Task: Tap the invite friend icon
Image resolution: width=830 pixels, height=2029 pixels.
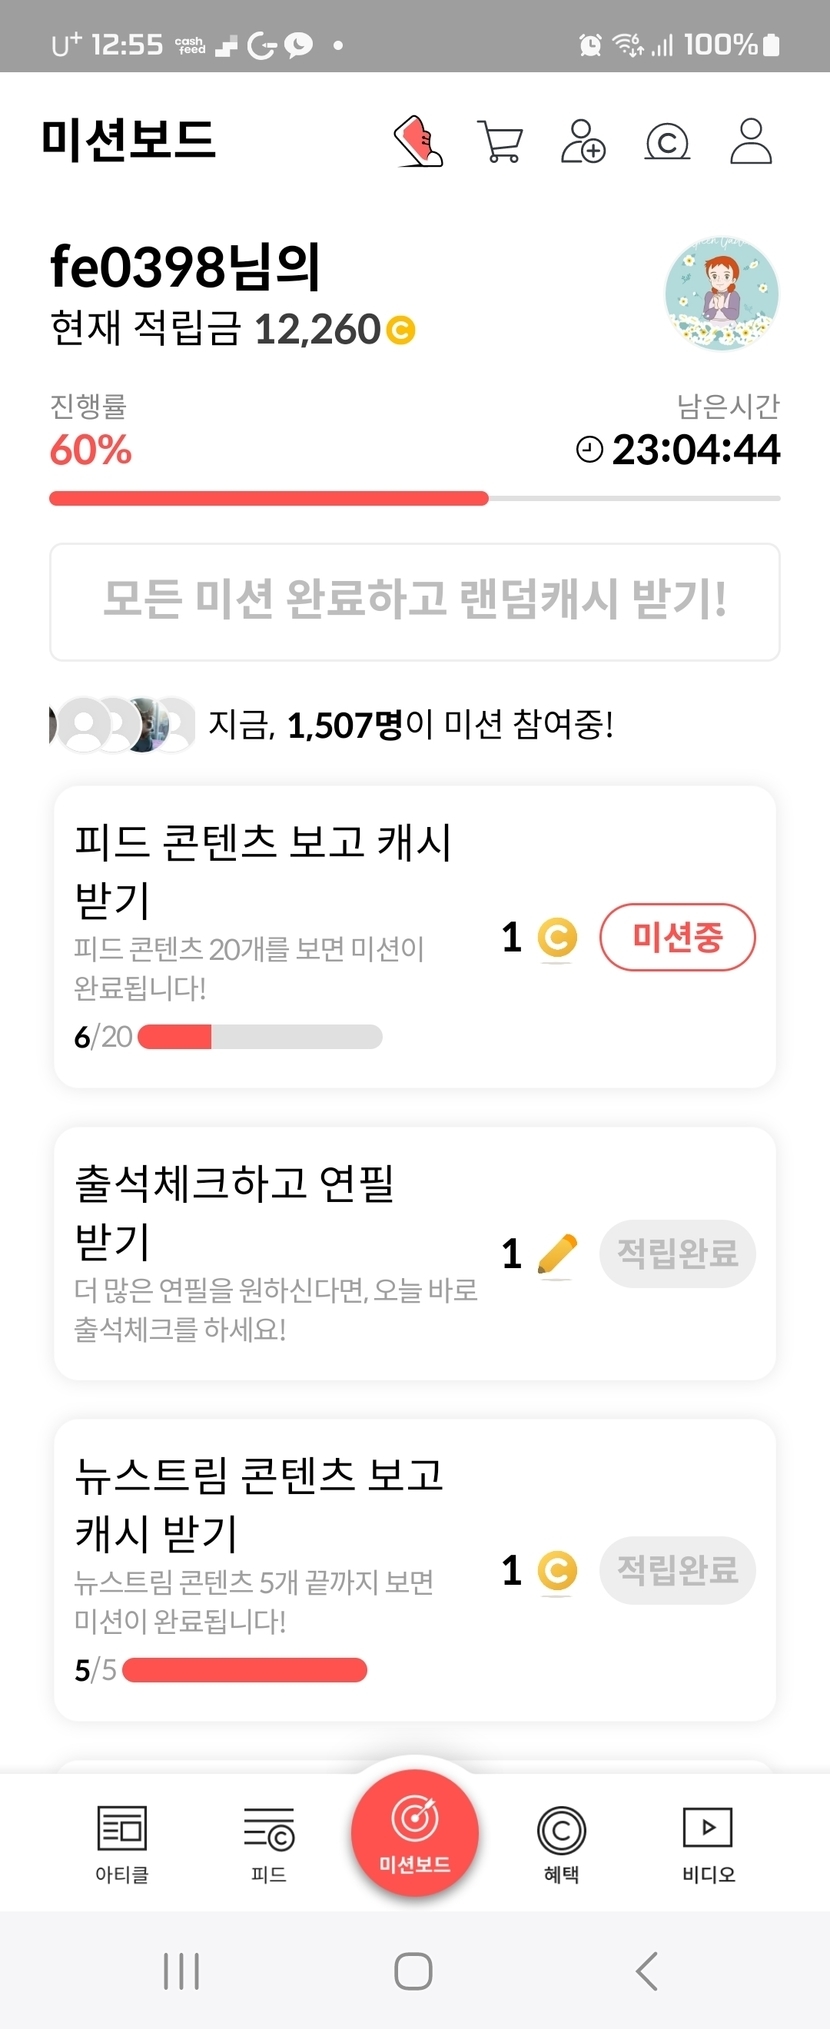Action: [x=583, y=141]
